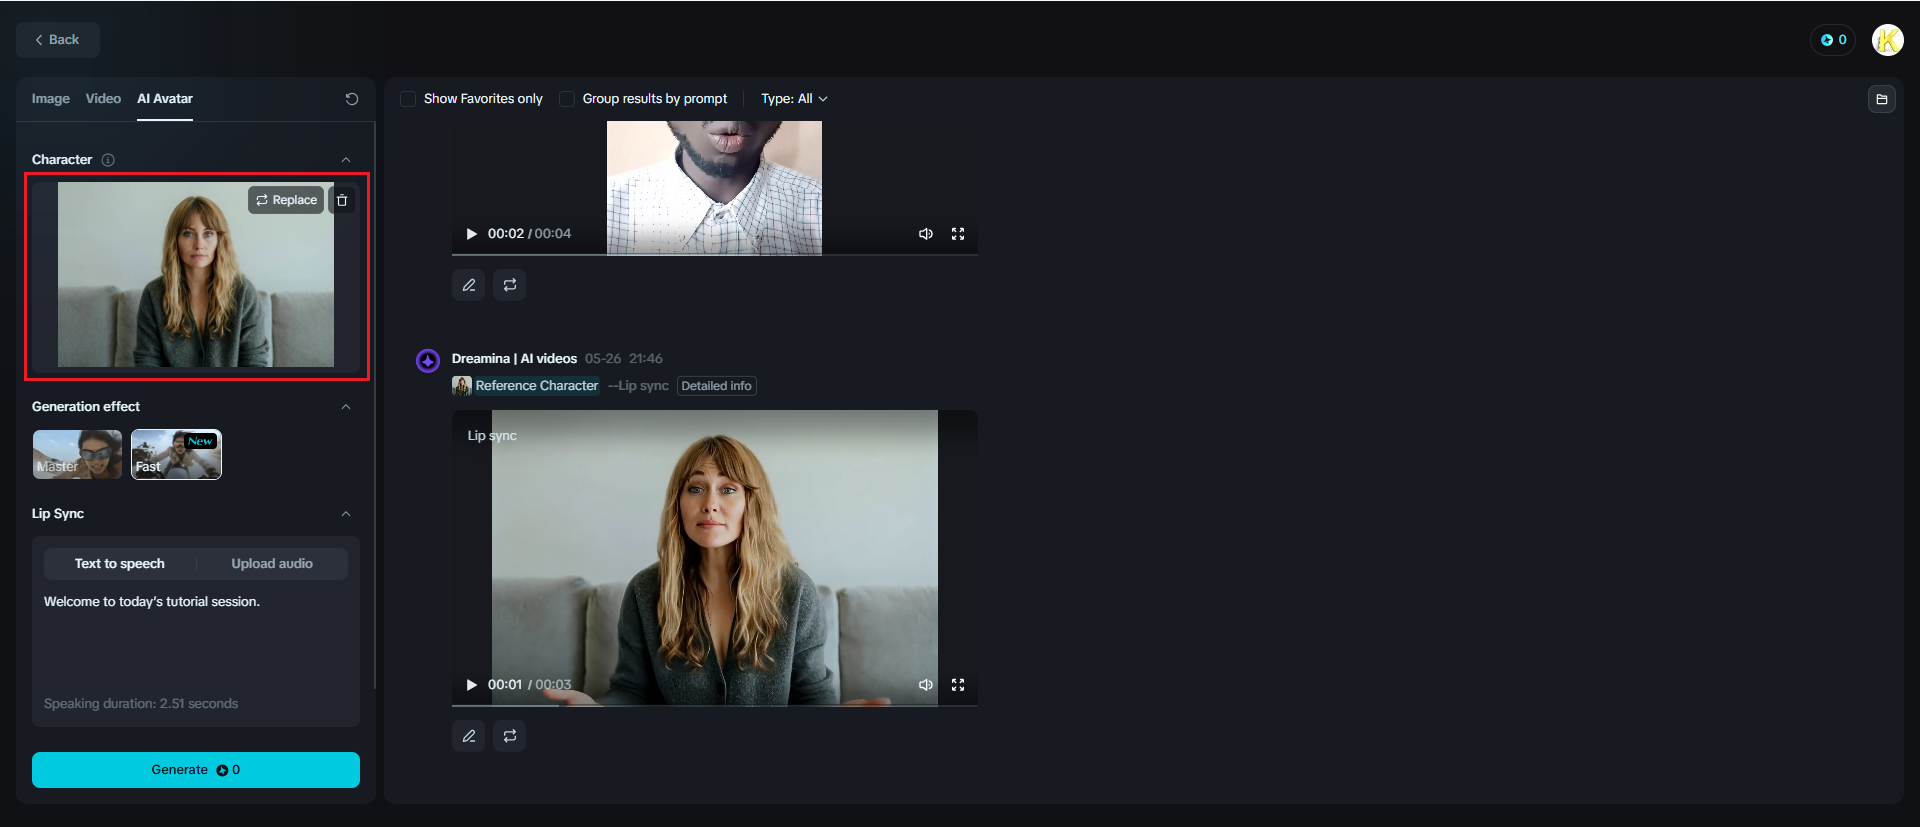Edit the Lip sync video with pencil icon
The image size is (1920, 827).
(469, 736)
